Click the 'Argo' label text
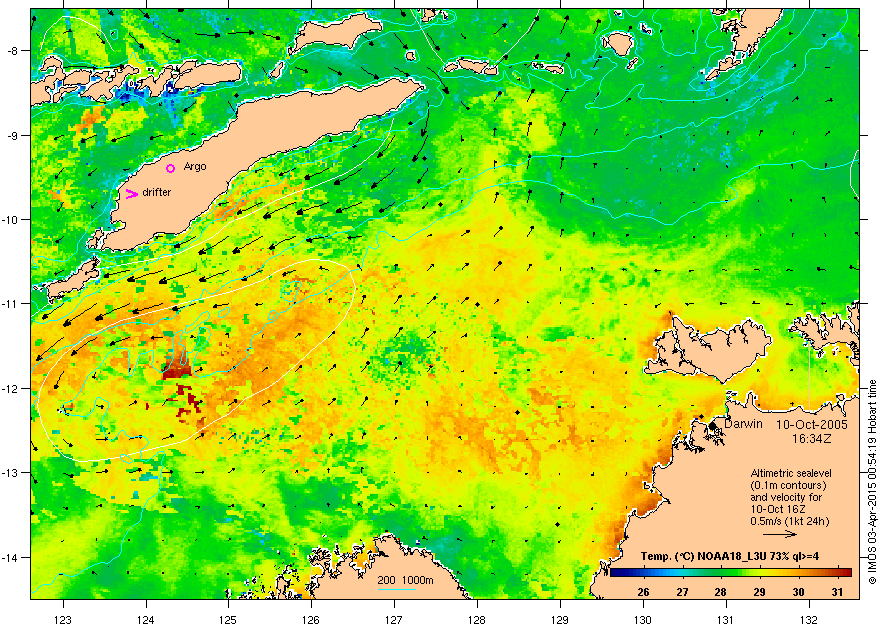880x630 pixels. tap(195, 167)
